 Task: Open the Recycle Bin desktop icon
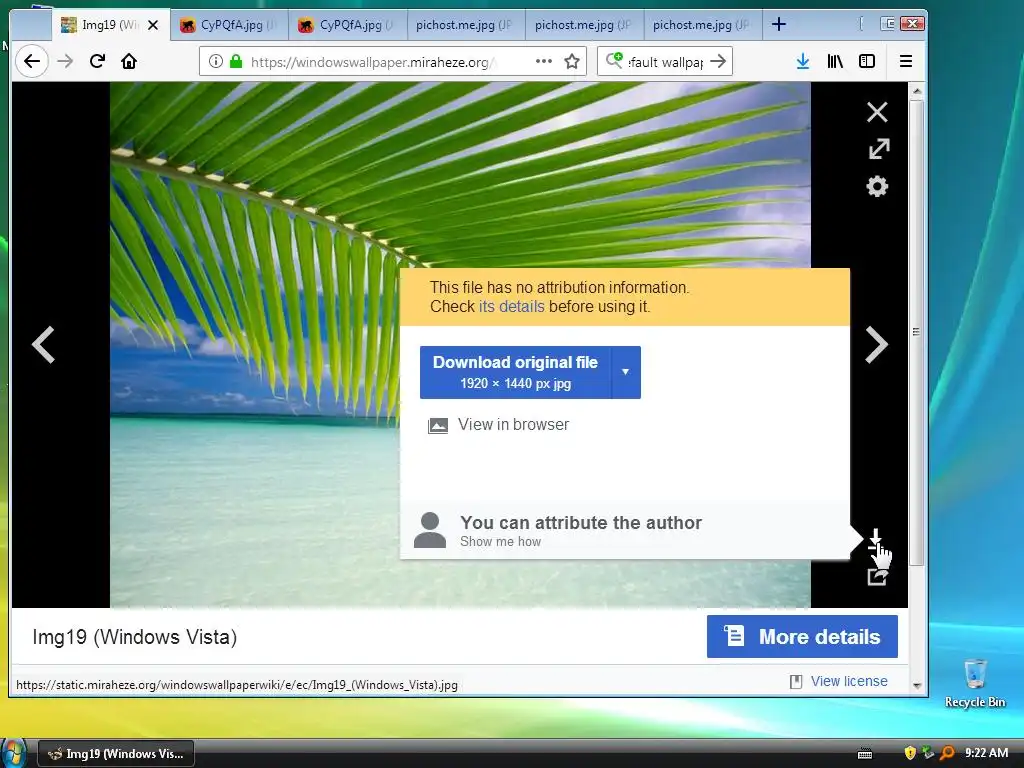pos(975,683)
